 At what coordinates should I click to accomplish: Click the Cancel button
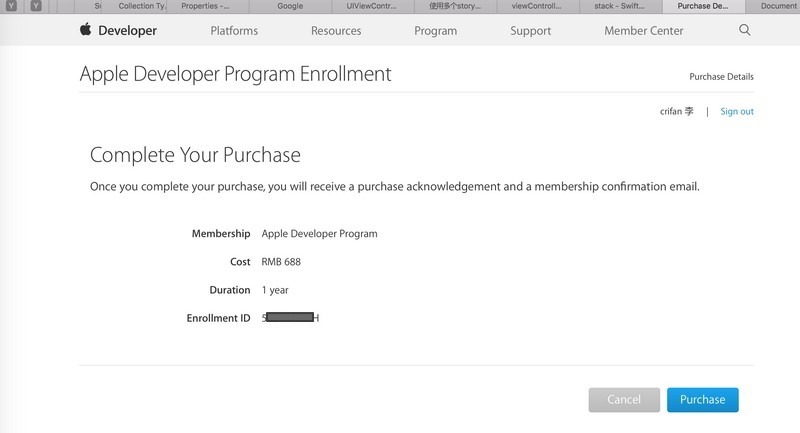(624, 399)
